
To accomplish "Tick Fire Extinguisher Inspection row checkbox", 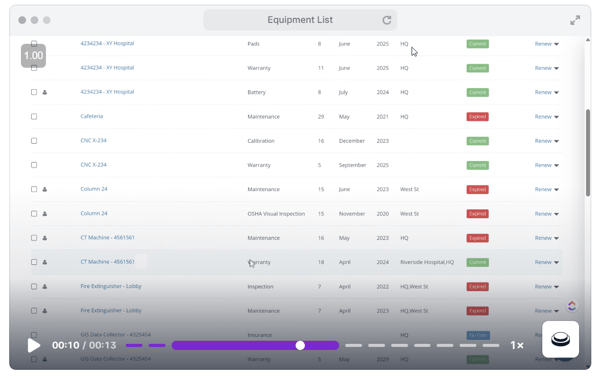I will pos(34,287).
